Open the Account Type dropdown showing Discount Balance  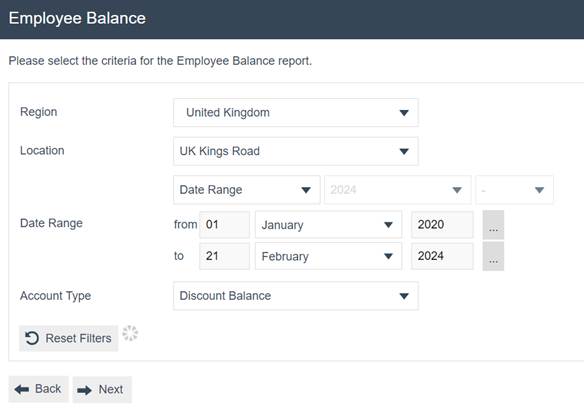[x=296, y=296]
